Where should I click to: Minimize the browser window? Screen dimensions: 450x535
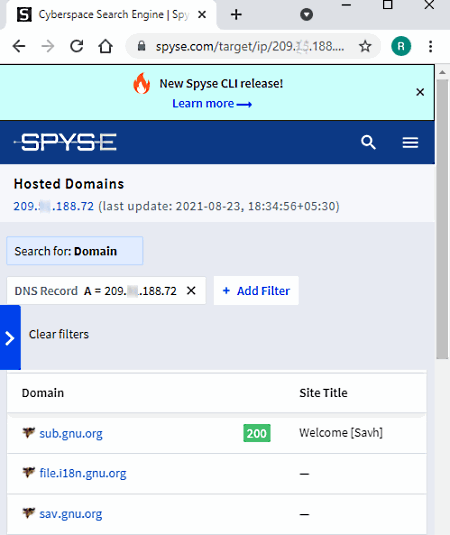[346, 5]
